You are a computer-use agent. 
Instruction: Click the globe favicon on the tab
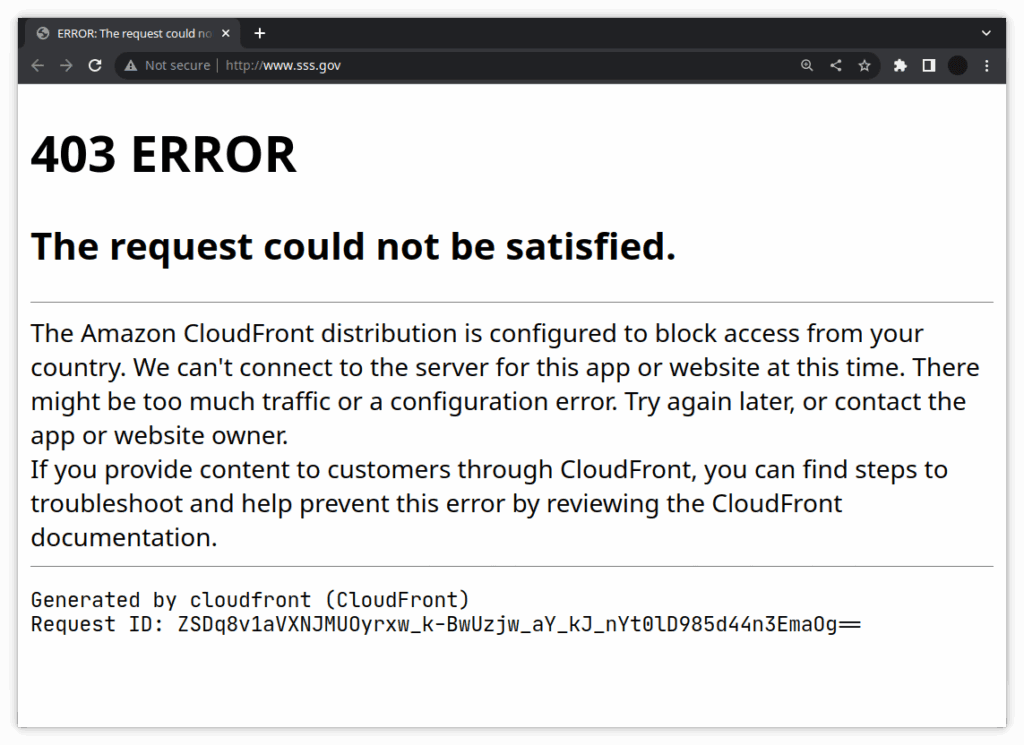coord(43,33)
